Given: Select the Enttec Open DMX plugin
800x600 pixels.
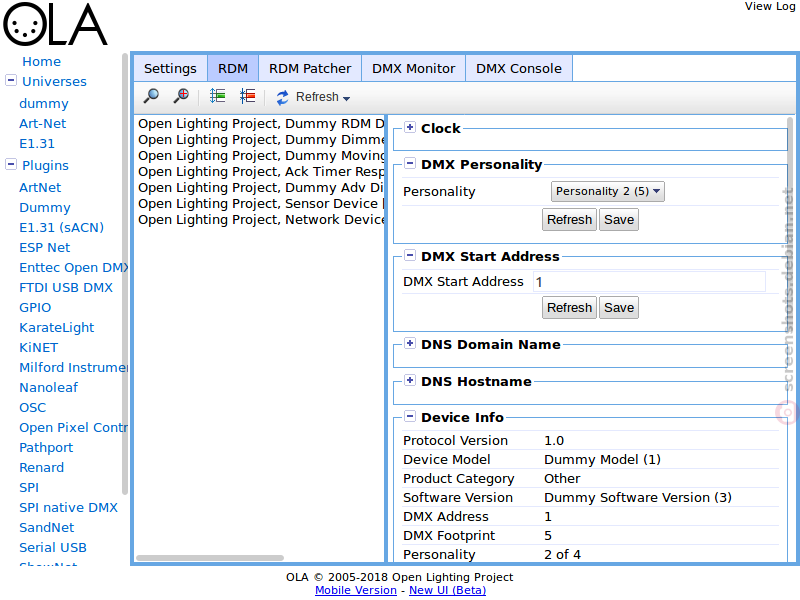Looking at the screenshot, I should [x=73, y=268].
